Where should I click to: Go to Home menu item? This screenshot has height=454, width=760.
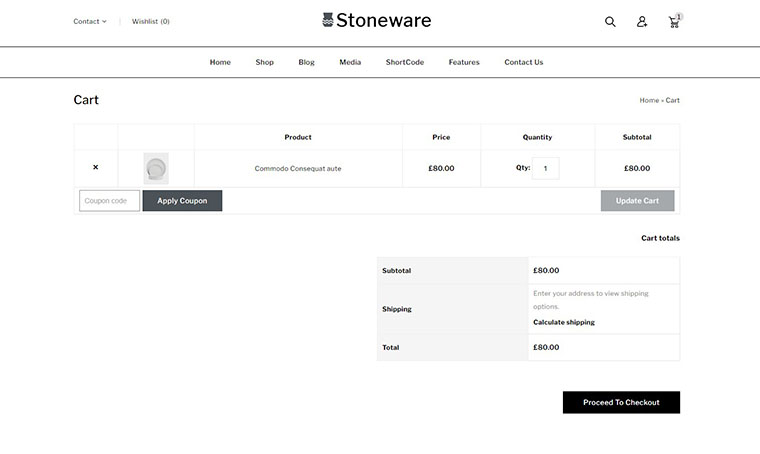(x=220, y=62)
